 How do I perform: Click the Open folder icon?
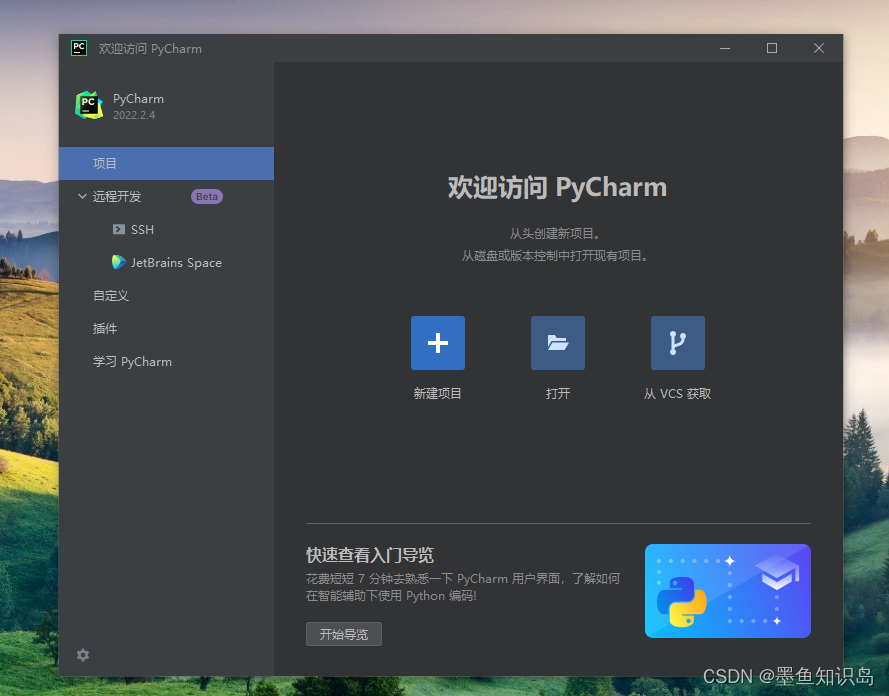pyautogui.click(x=558, y=343)
